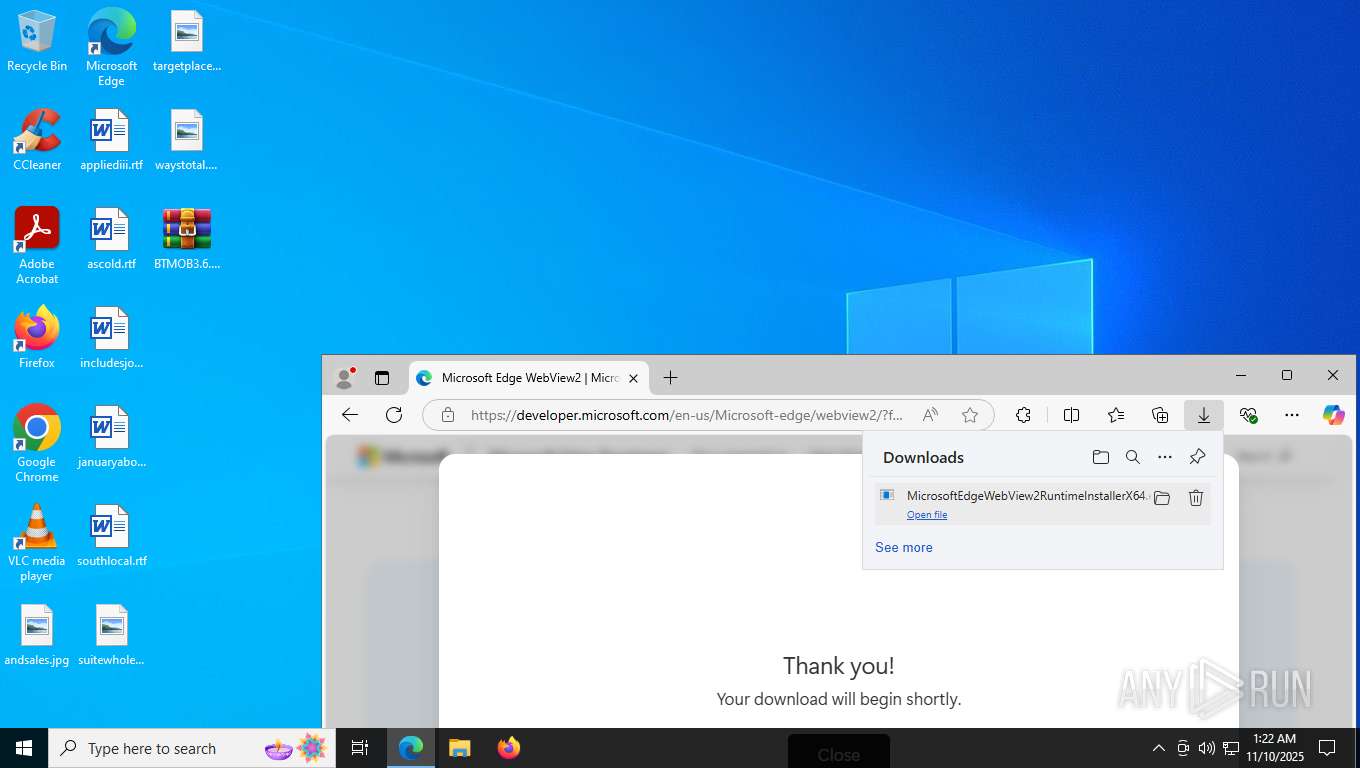
Task: Select the MicrosoftEdgeWebView2RuntimeInstallerX64 download item
Action: [x=1043, y=503]
